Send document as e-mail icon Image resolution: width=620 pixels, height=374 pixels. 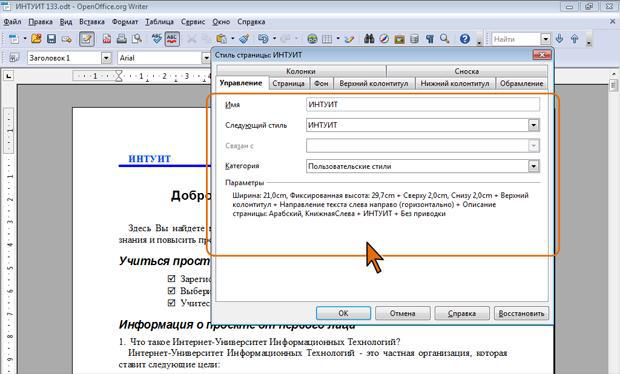point(66,39)
